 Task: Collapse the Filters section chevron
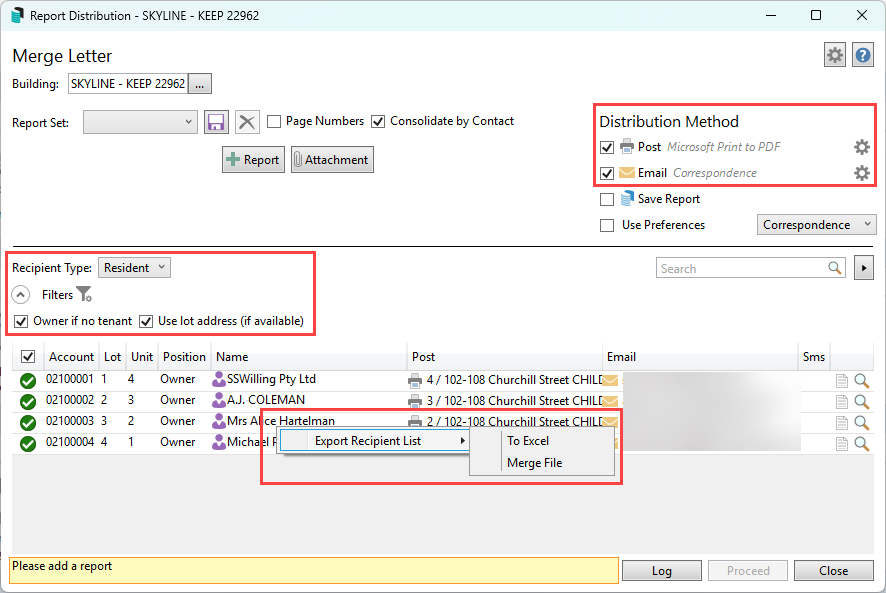coord(21,295)
